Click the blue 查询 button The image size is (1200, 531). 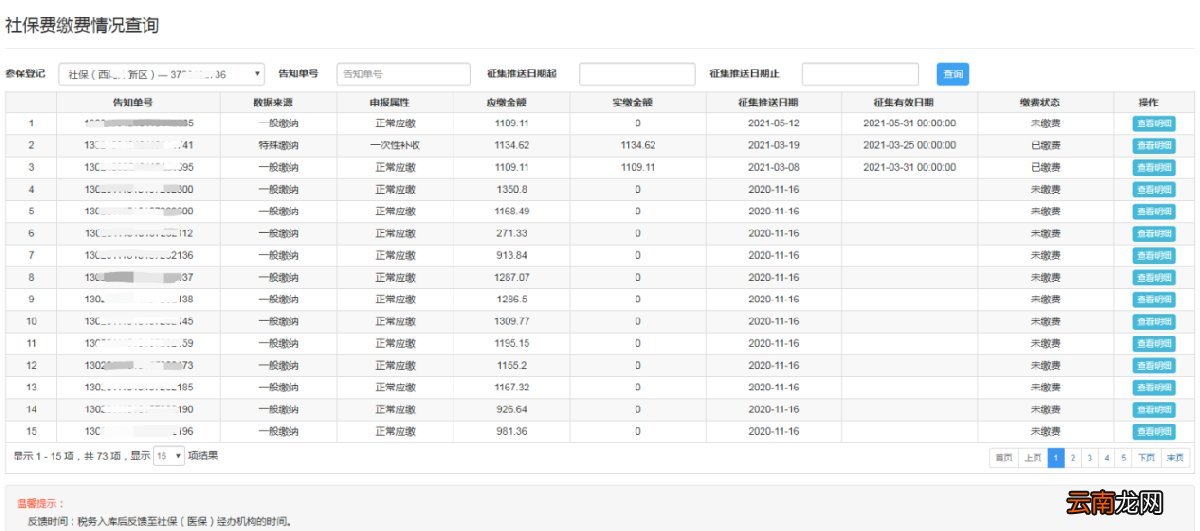pos(953,74)
